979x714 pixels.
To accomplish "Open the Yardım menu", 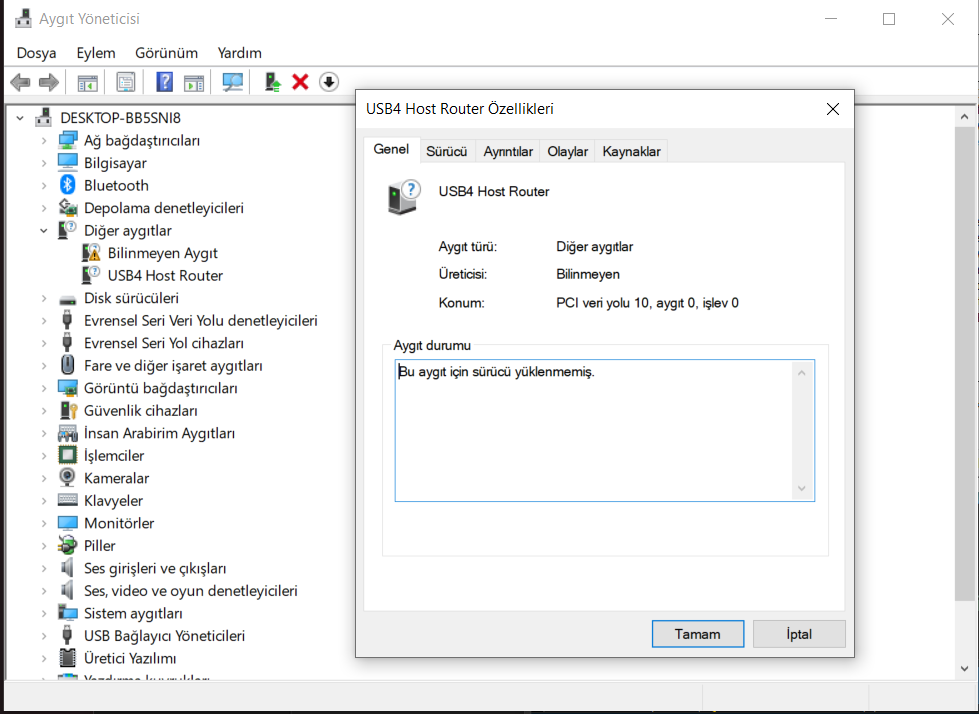I will pos(239,53).
